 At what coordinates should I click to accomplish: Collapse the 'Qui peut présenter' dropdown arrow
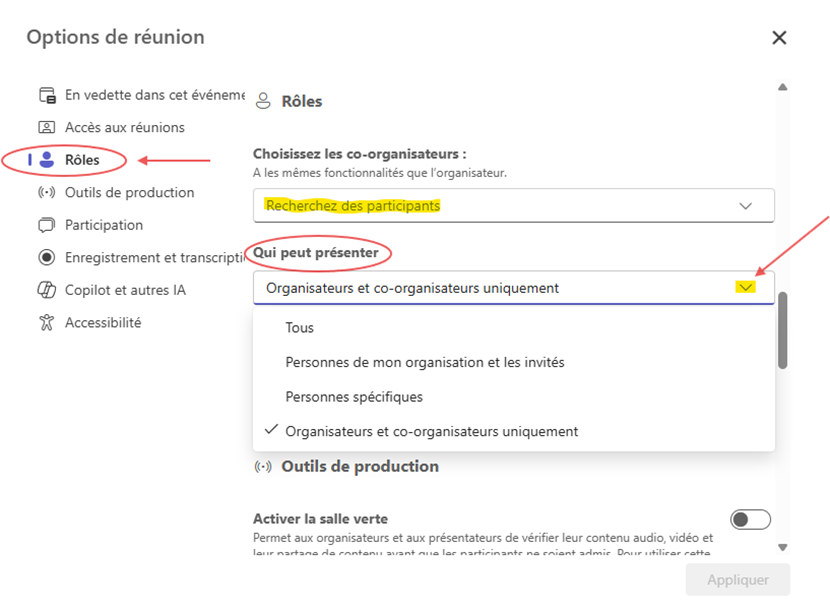[745, 288]
